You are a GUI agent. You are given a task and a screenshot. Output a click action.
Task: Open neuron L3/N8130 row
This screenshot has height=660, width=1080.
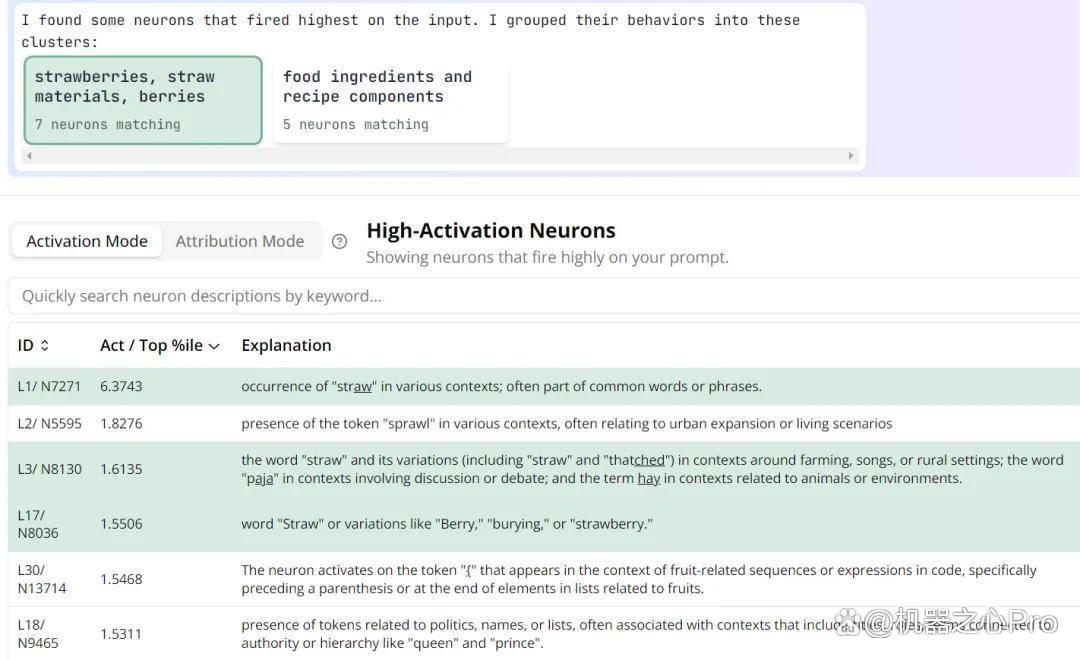tap(544, 469)
